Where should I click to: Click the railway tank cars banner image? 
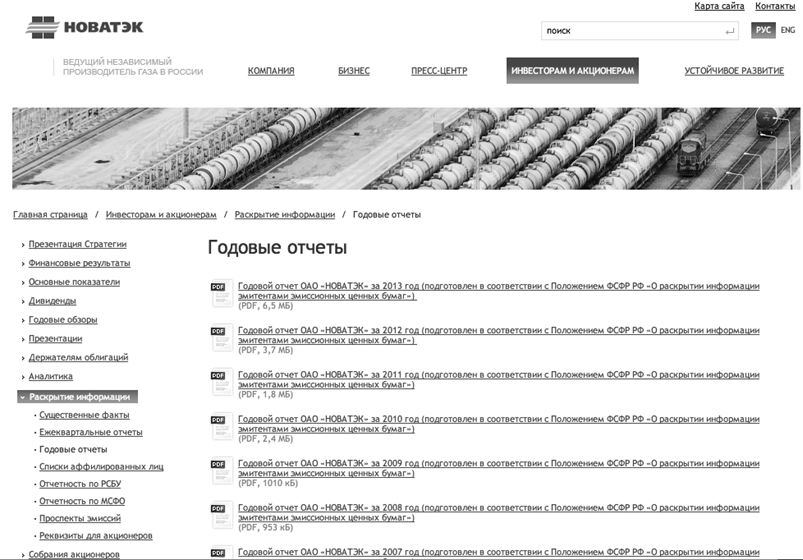[x=406, y=149]
